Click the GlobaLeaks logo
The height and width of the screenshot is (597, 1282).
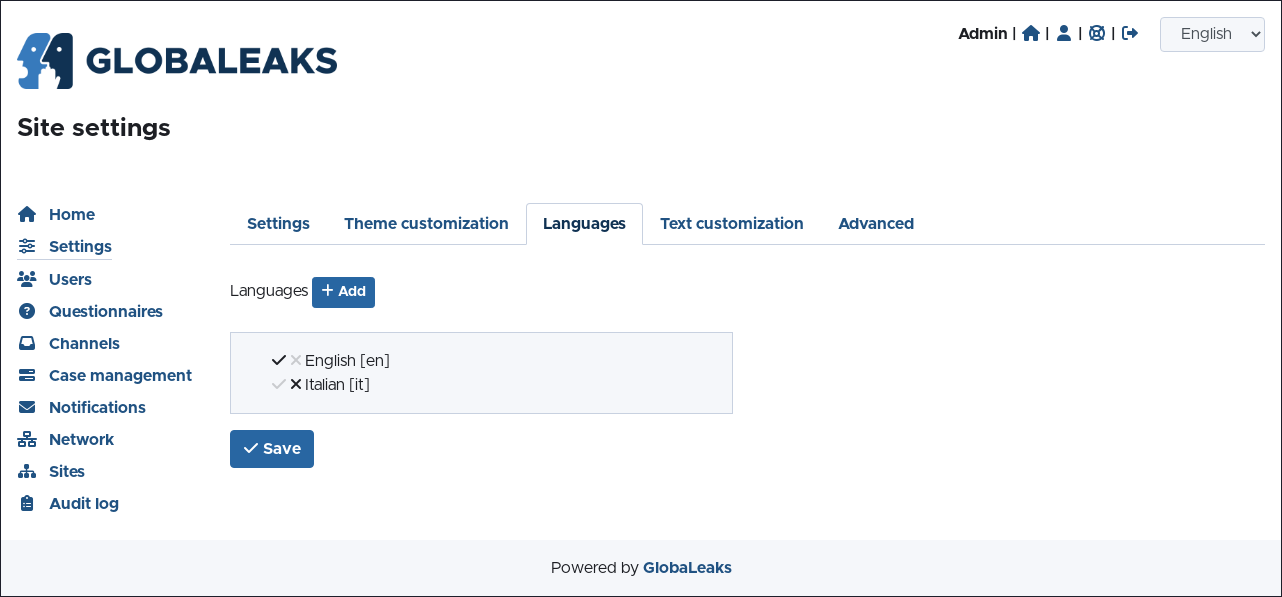point(177,61)
